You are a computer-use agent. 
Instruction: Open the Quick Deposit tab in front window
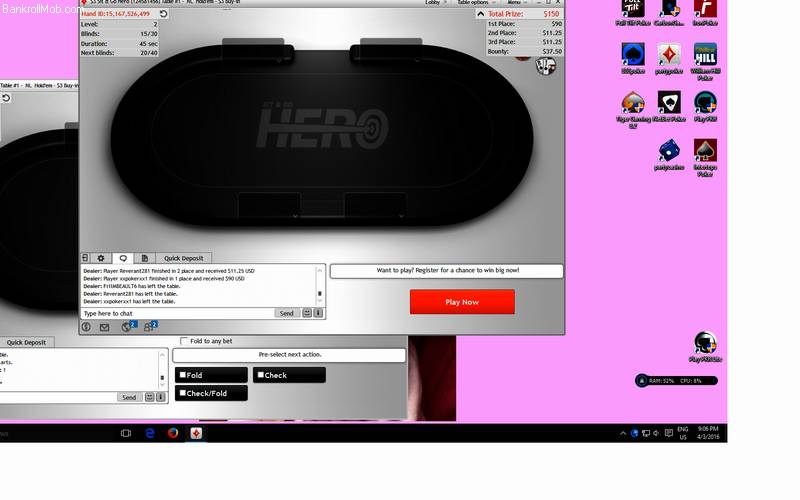click(x=184, y=258)
